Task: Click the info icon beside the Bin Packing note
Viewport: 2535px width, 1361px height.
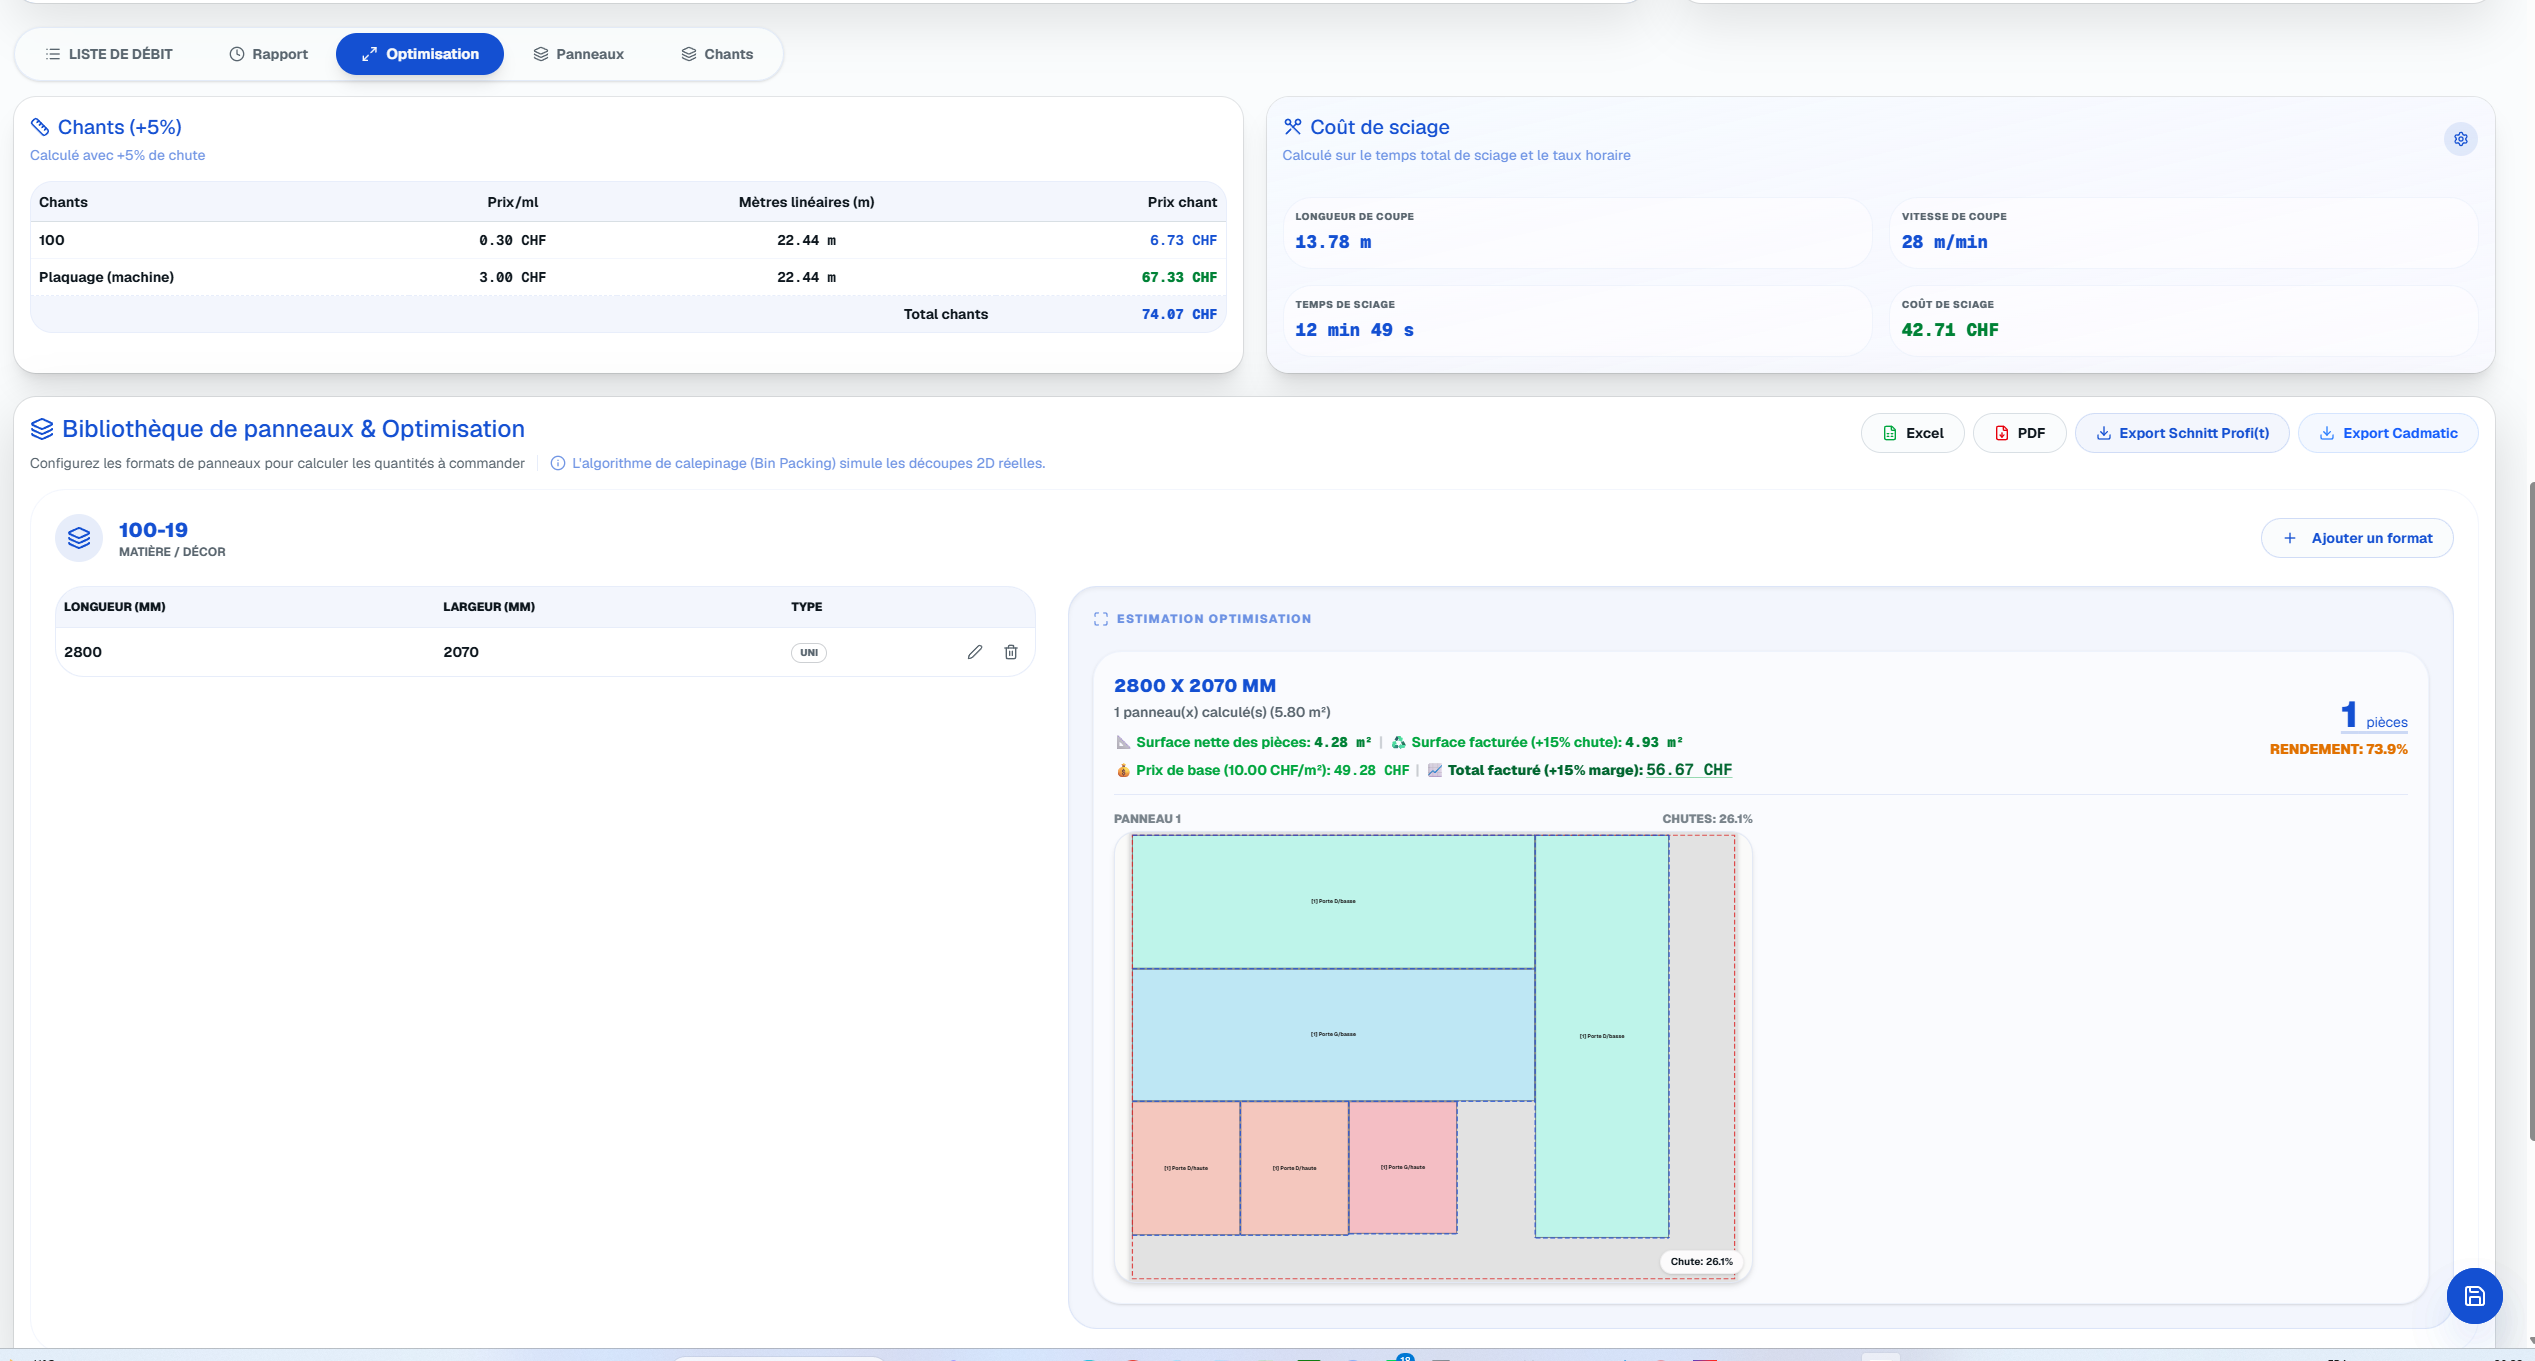Action: click(x=558, y=463)
